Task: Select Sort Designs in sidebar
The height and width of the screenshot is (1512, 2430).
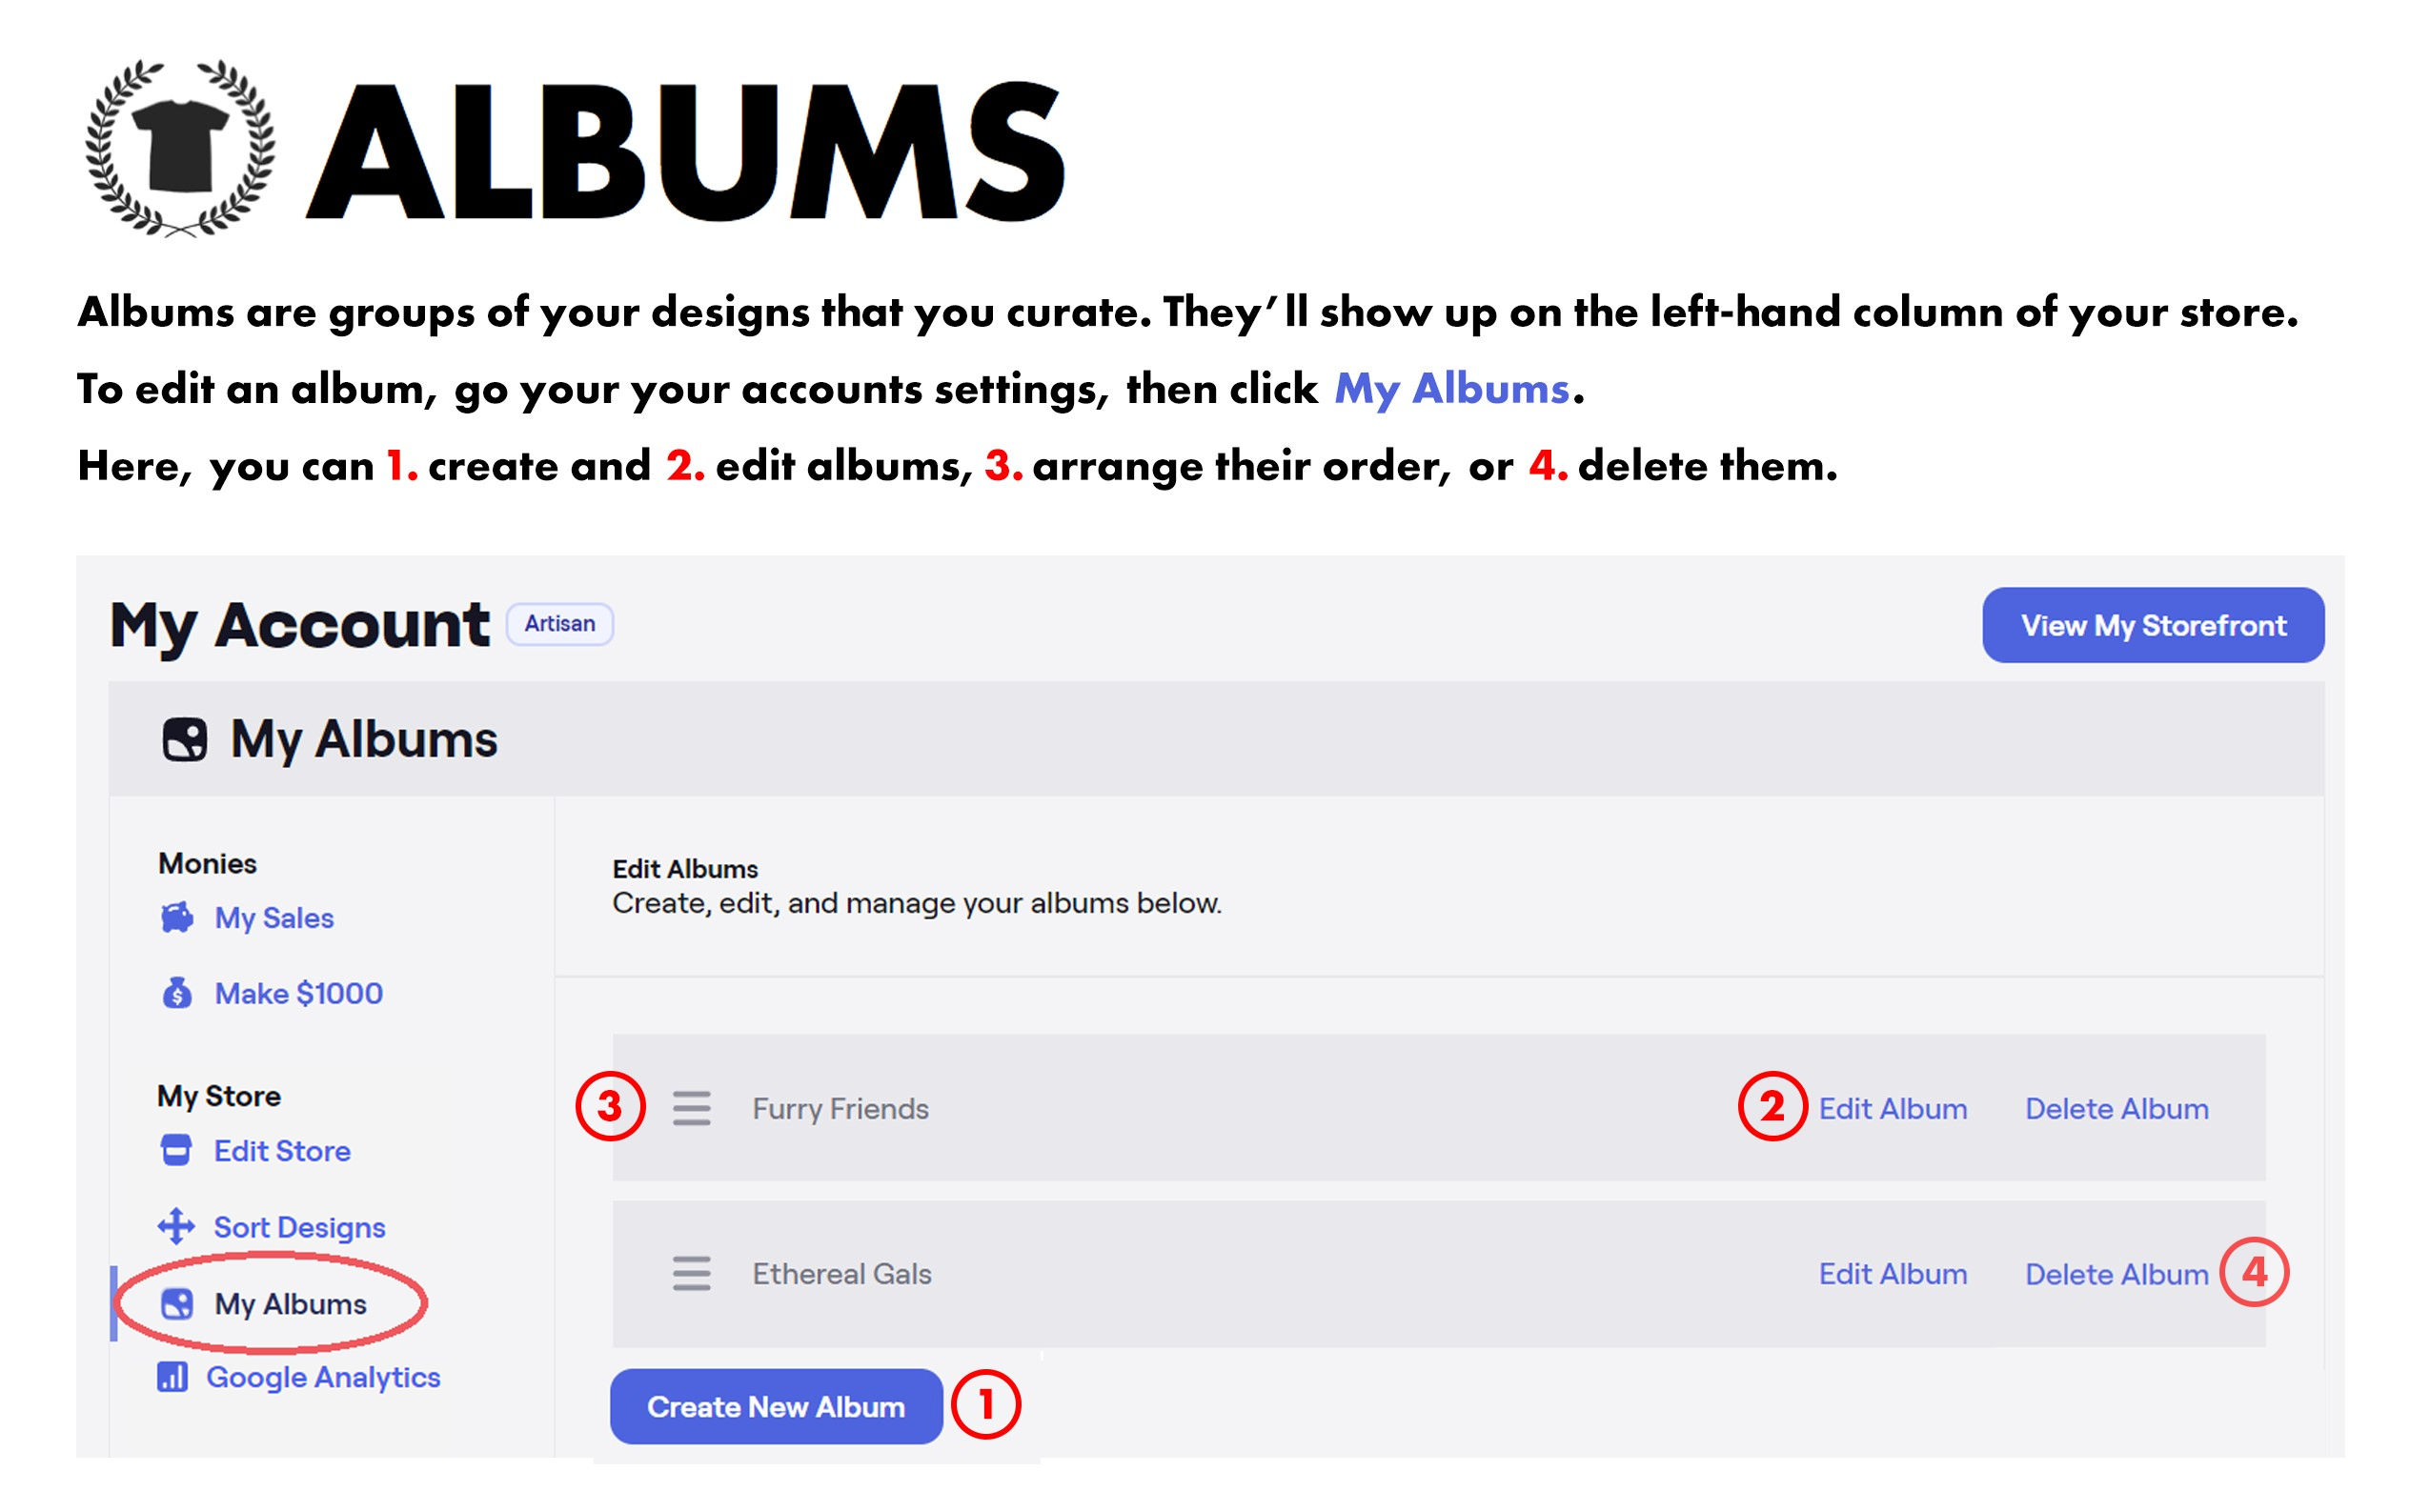Action: 299,1227
